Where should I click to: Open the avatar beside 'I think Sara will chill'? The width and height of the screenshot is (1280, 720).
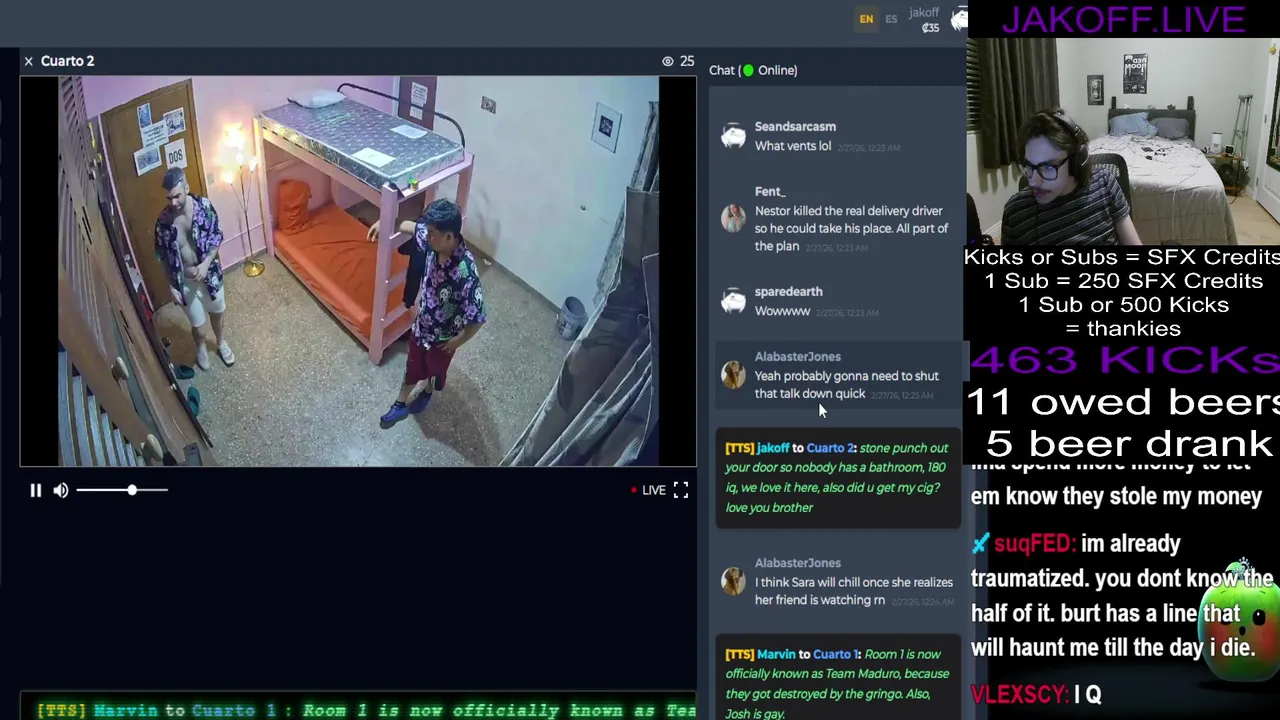click(733, 580)
